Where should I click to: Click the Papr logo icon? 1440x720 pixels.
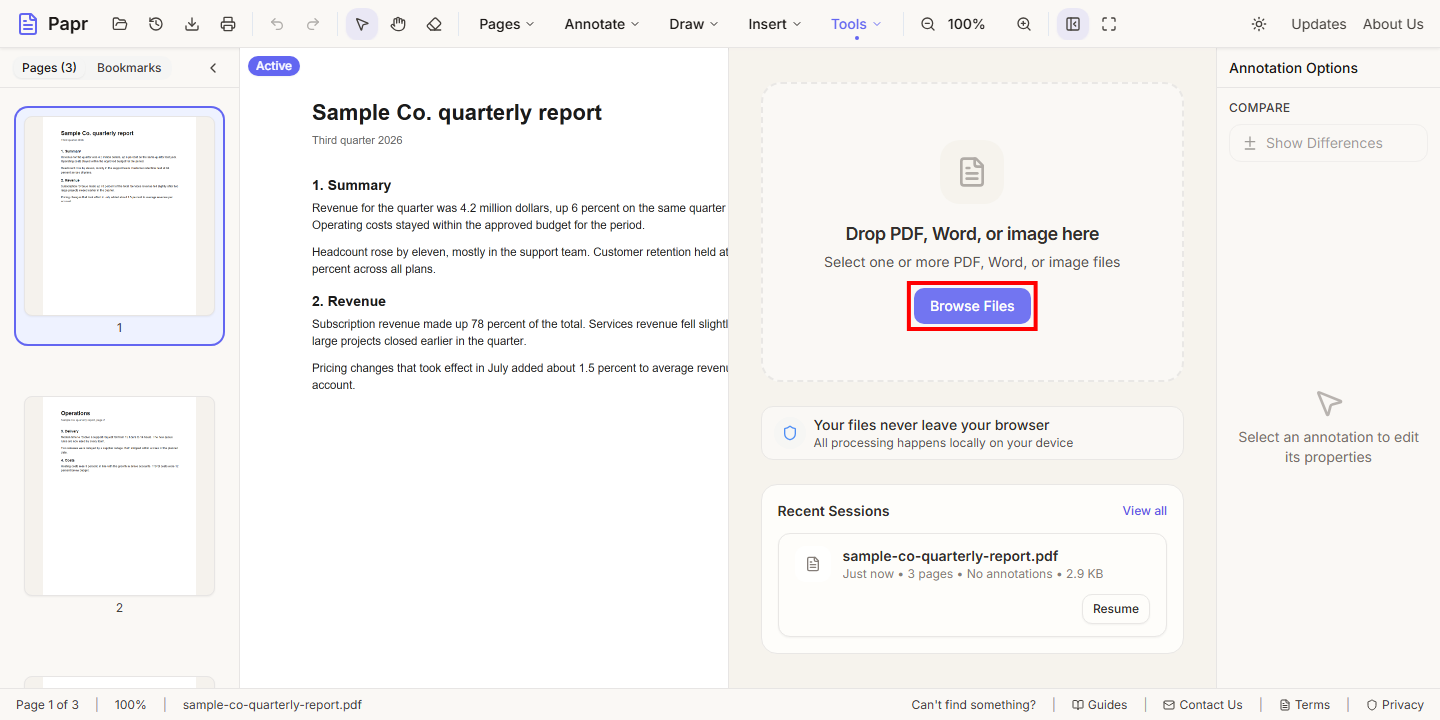tap(28, 24)
